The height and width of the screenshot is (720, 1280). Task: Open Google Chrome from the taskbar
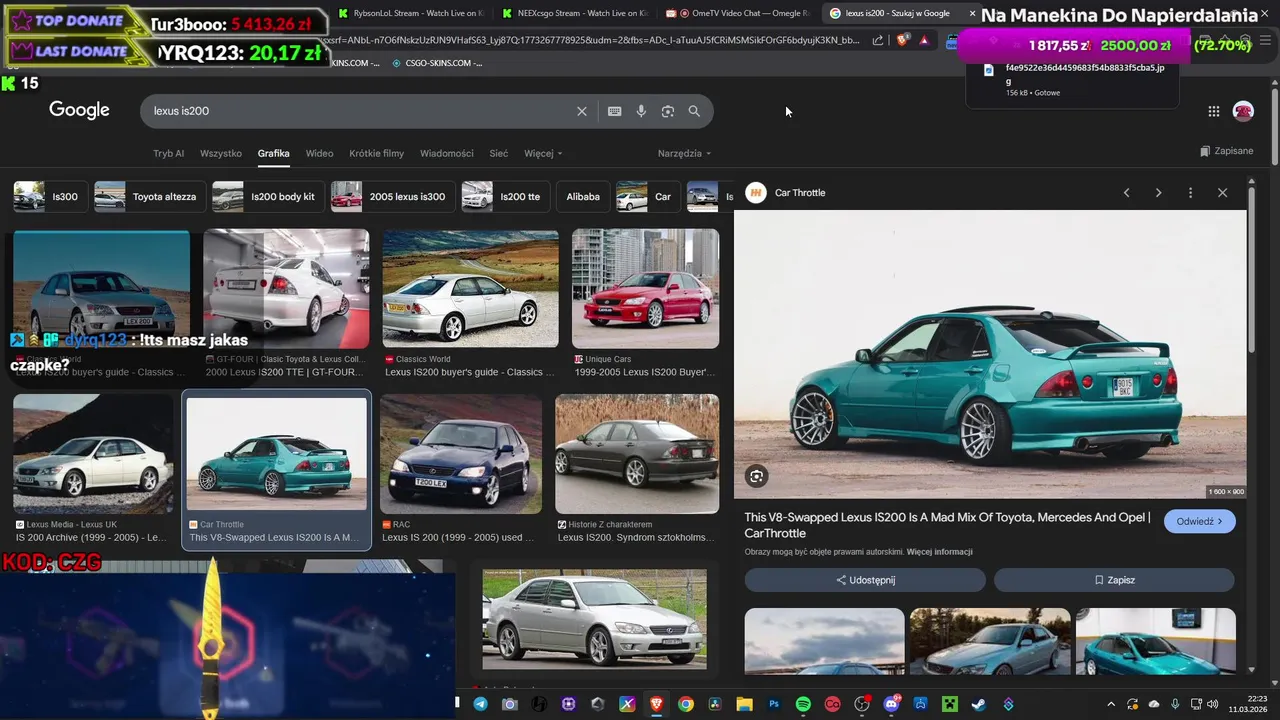pyautogui.click(x=686, y=704)
